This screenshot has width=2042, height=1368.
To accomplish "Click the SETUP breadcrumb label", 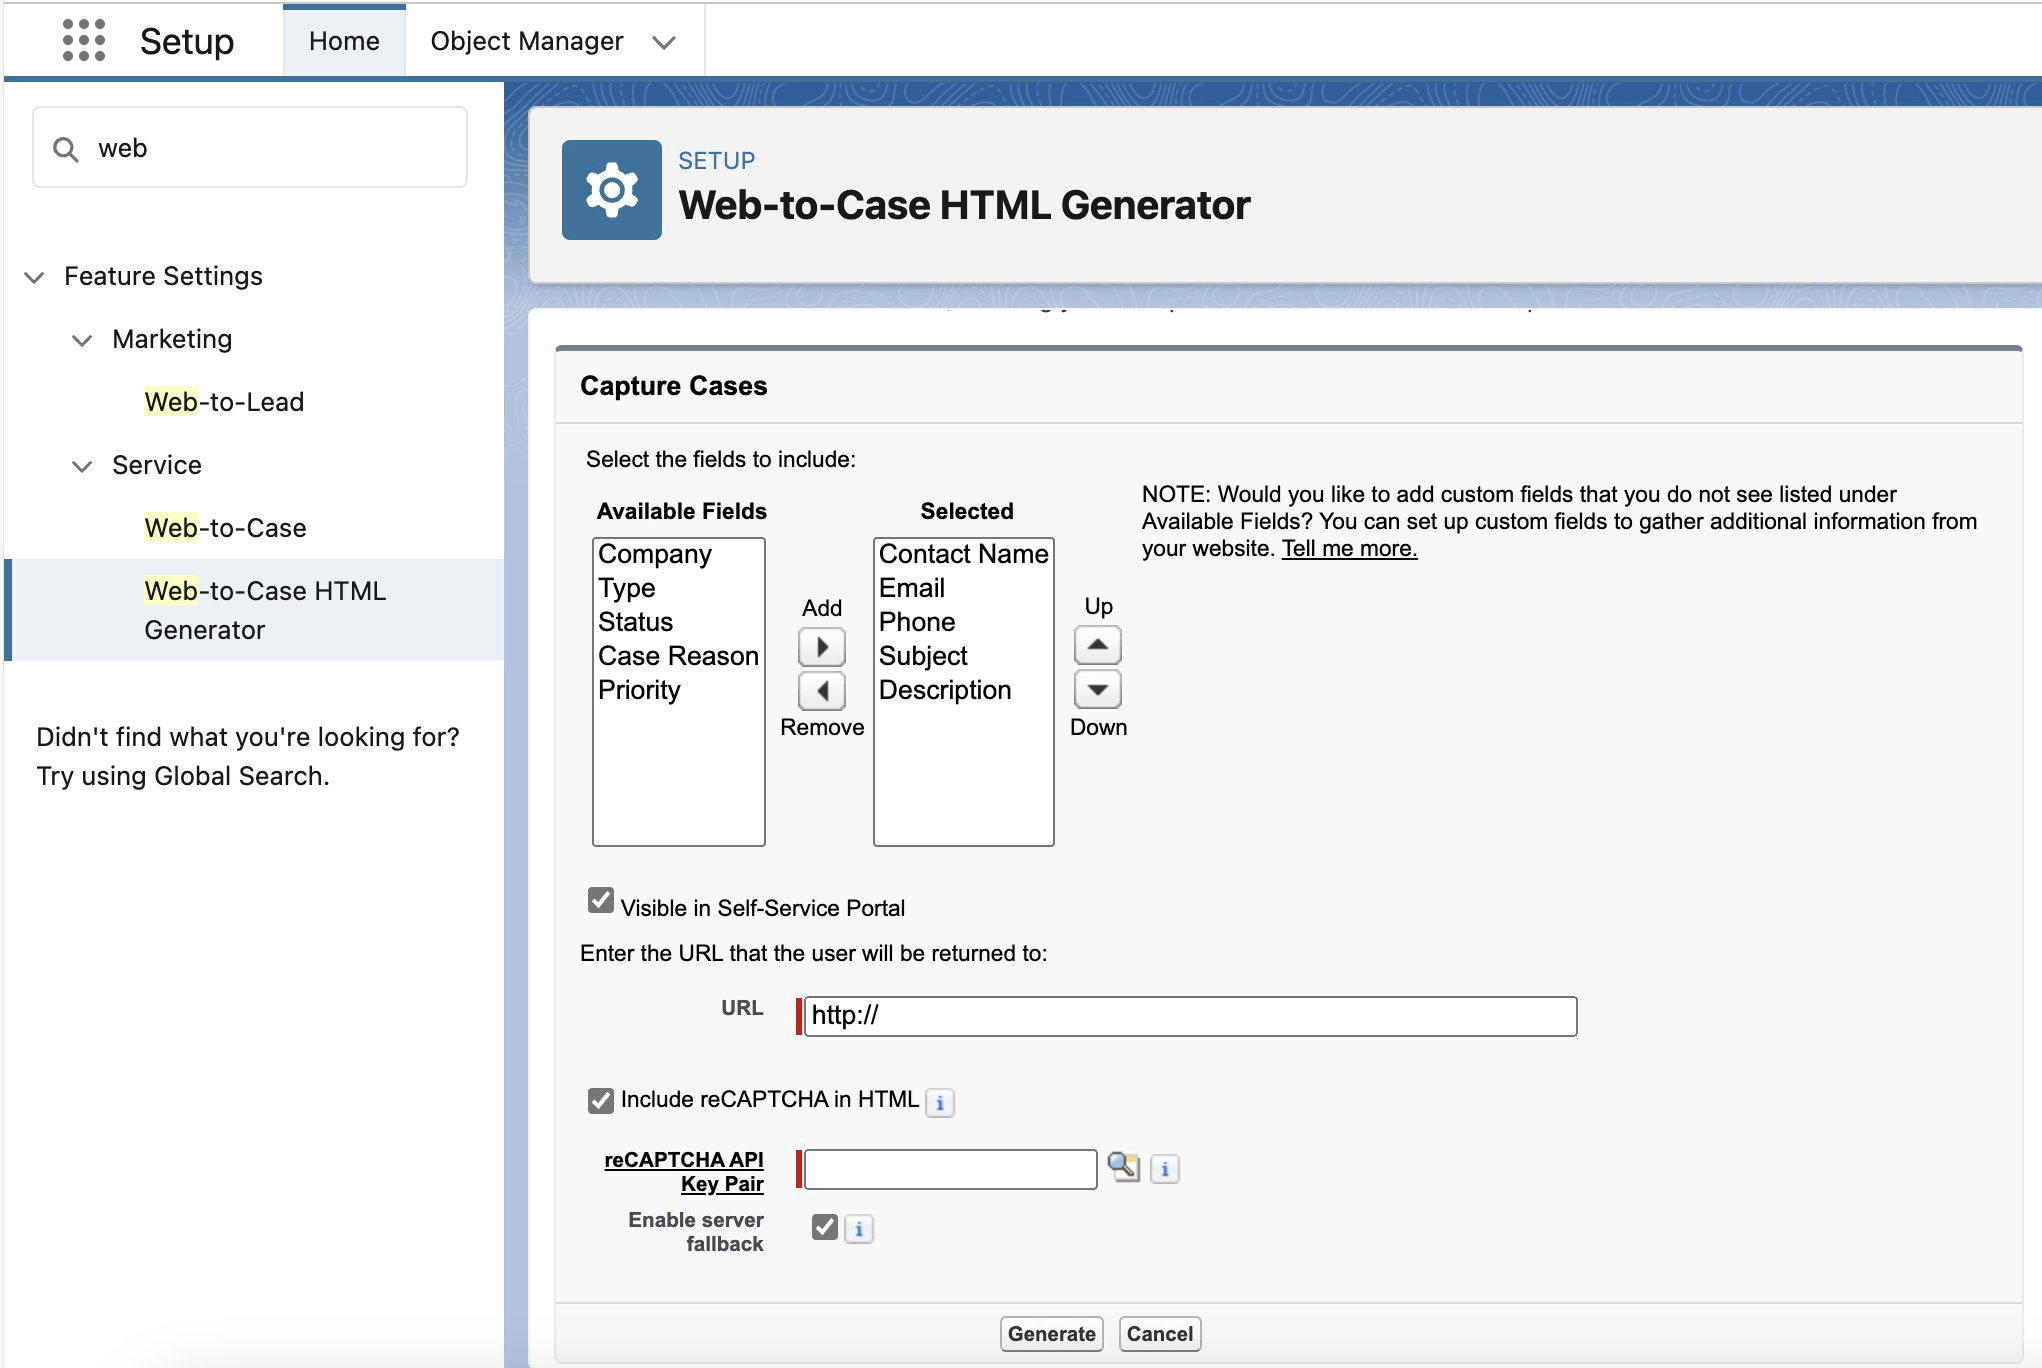I will tap(716, 161).
